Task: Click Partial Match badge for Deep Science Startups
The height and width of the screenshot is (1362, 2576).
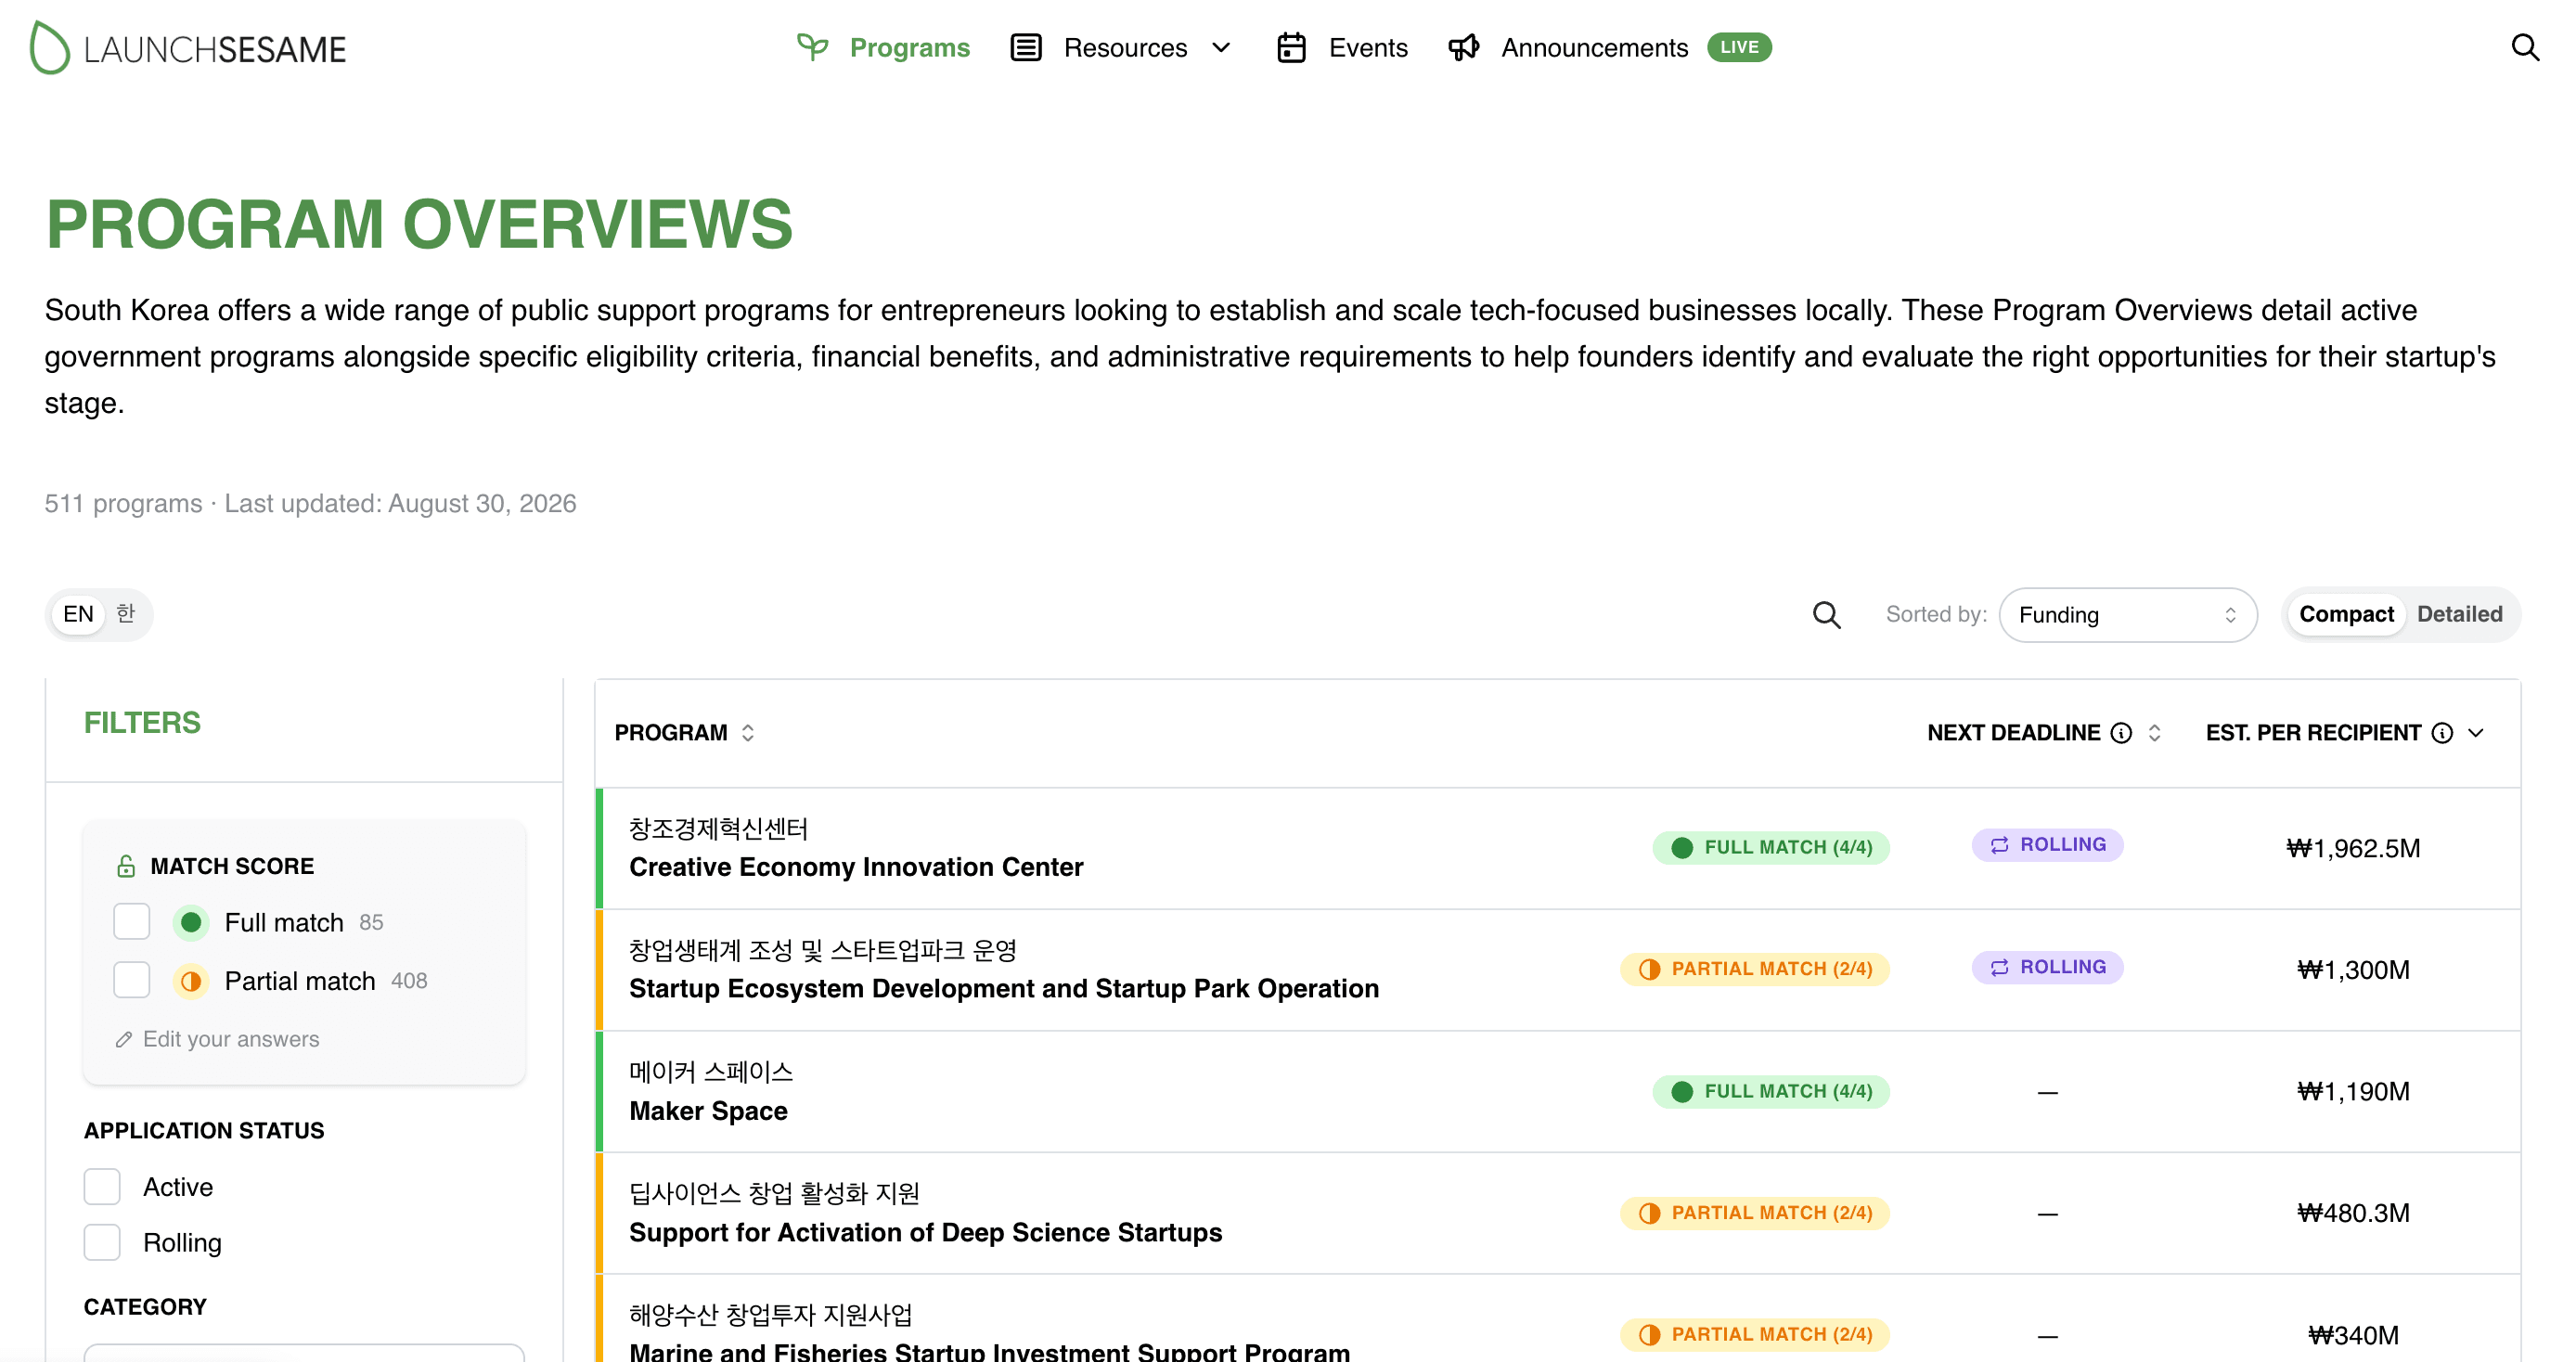Action: (1754, 1213)
